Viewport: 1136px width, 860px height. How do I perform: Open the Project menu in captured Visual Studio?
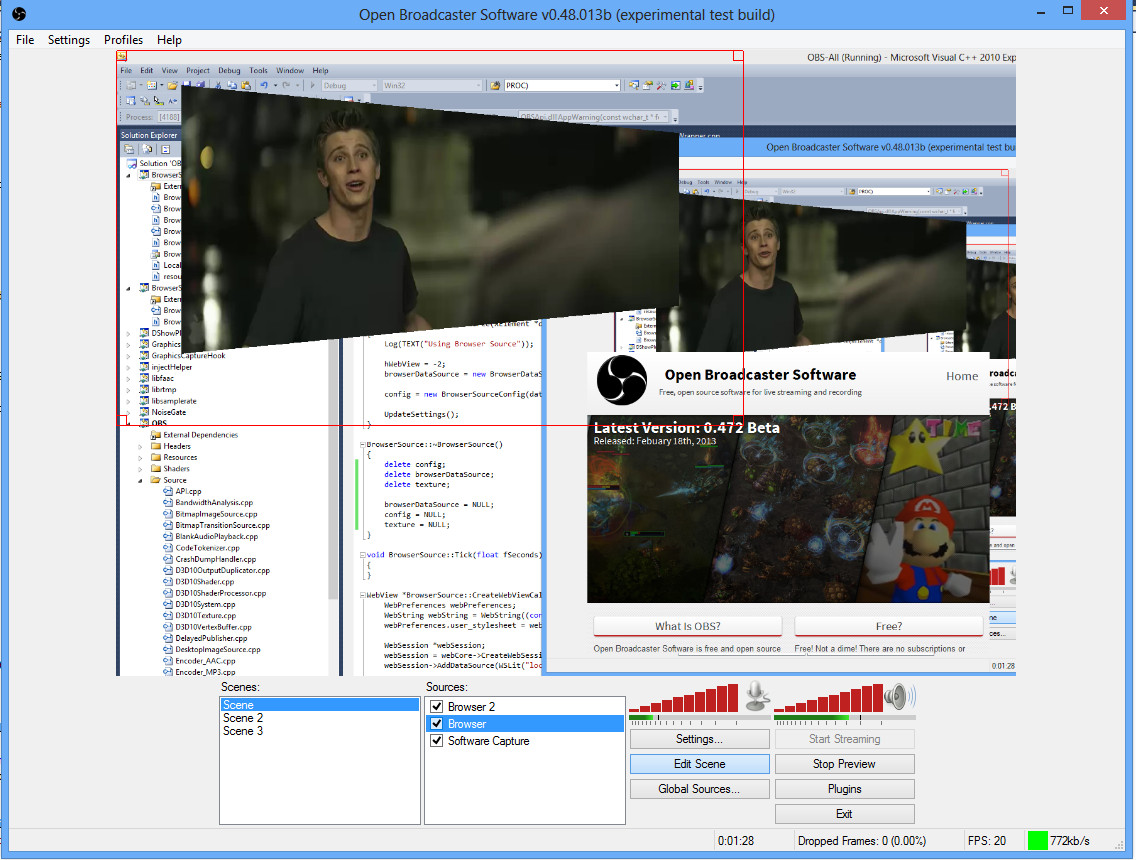click(198, 70)
